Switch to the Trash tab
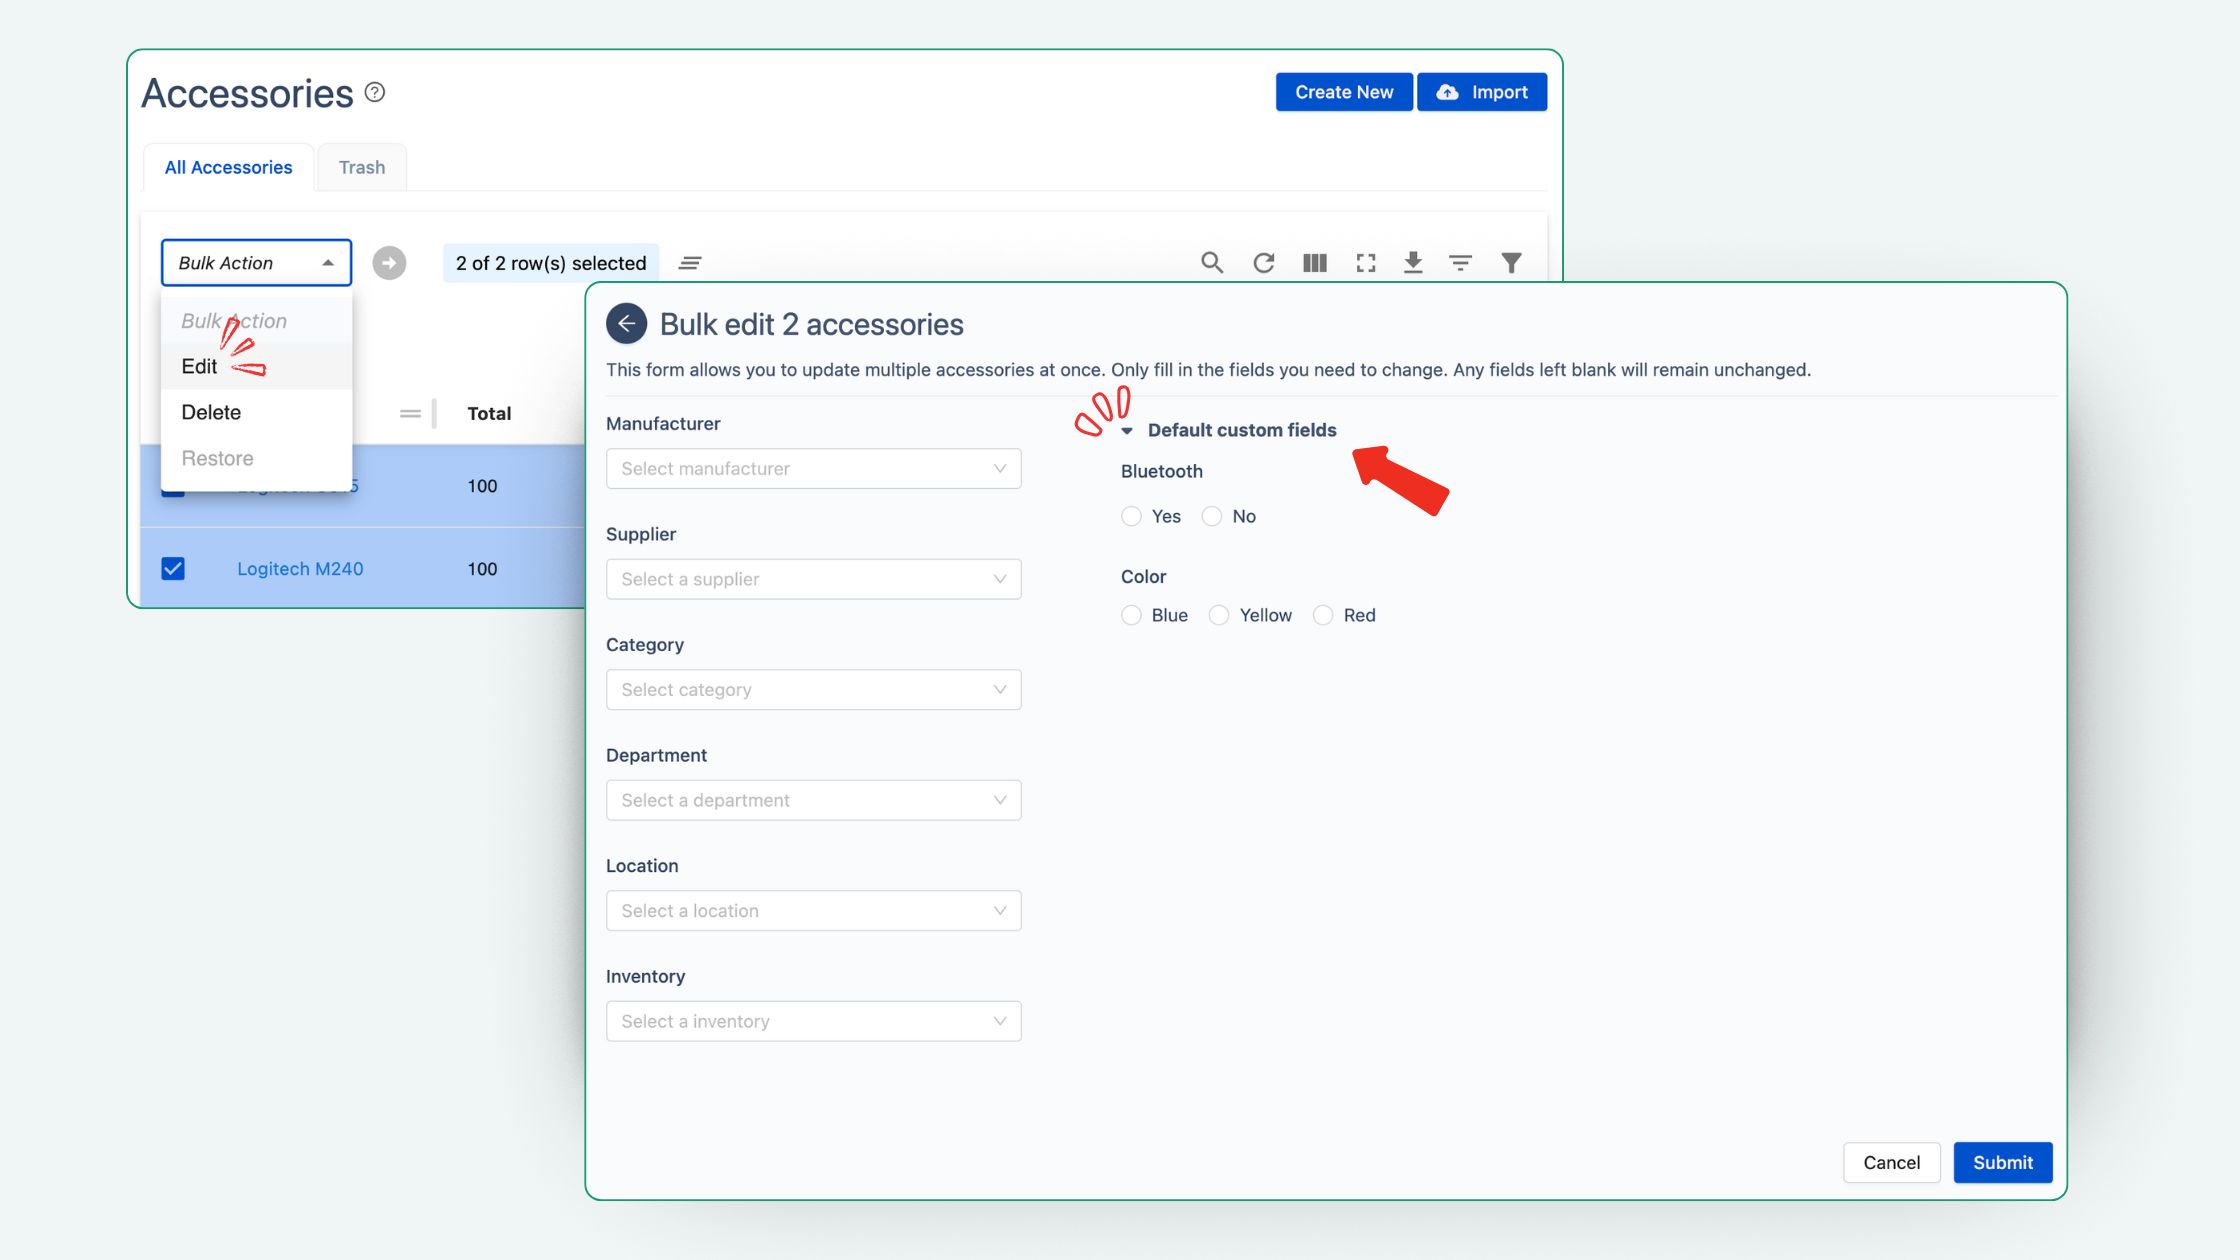Screen dimensions: 2240x1260 pyautogui.click(x=361, y=166)
